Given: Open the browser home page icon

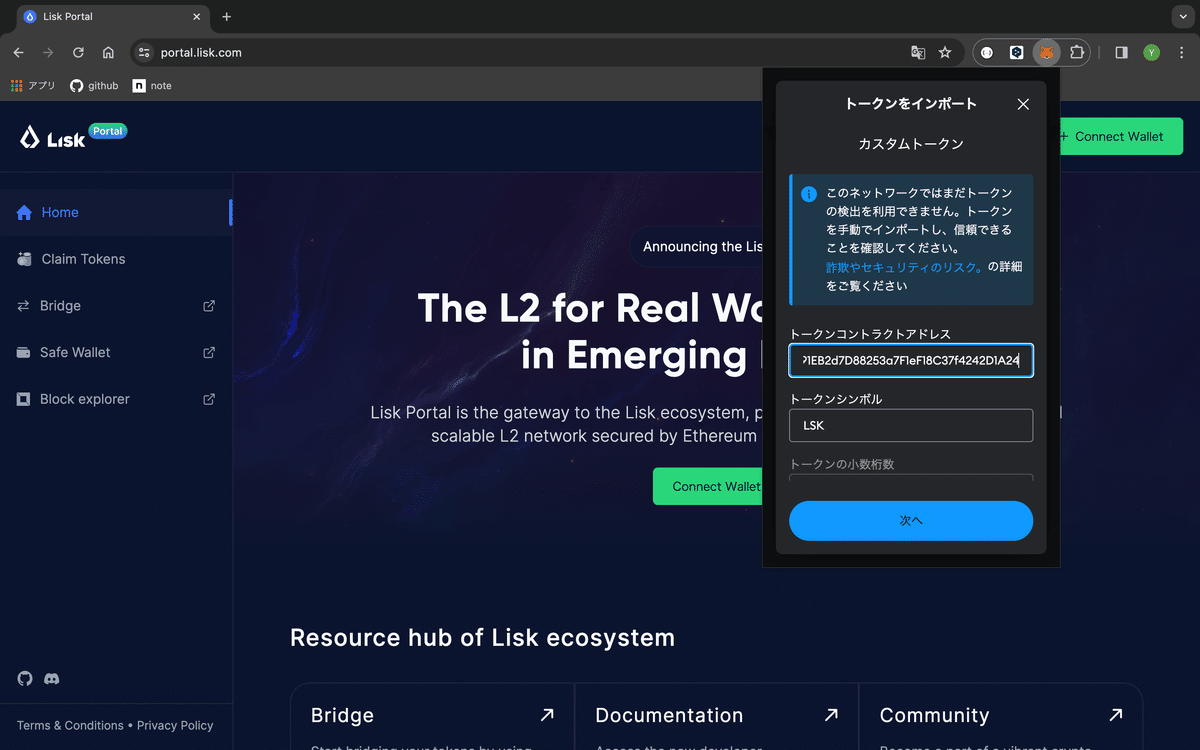Looking at the screenshot, I should coord(108,53).
